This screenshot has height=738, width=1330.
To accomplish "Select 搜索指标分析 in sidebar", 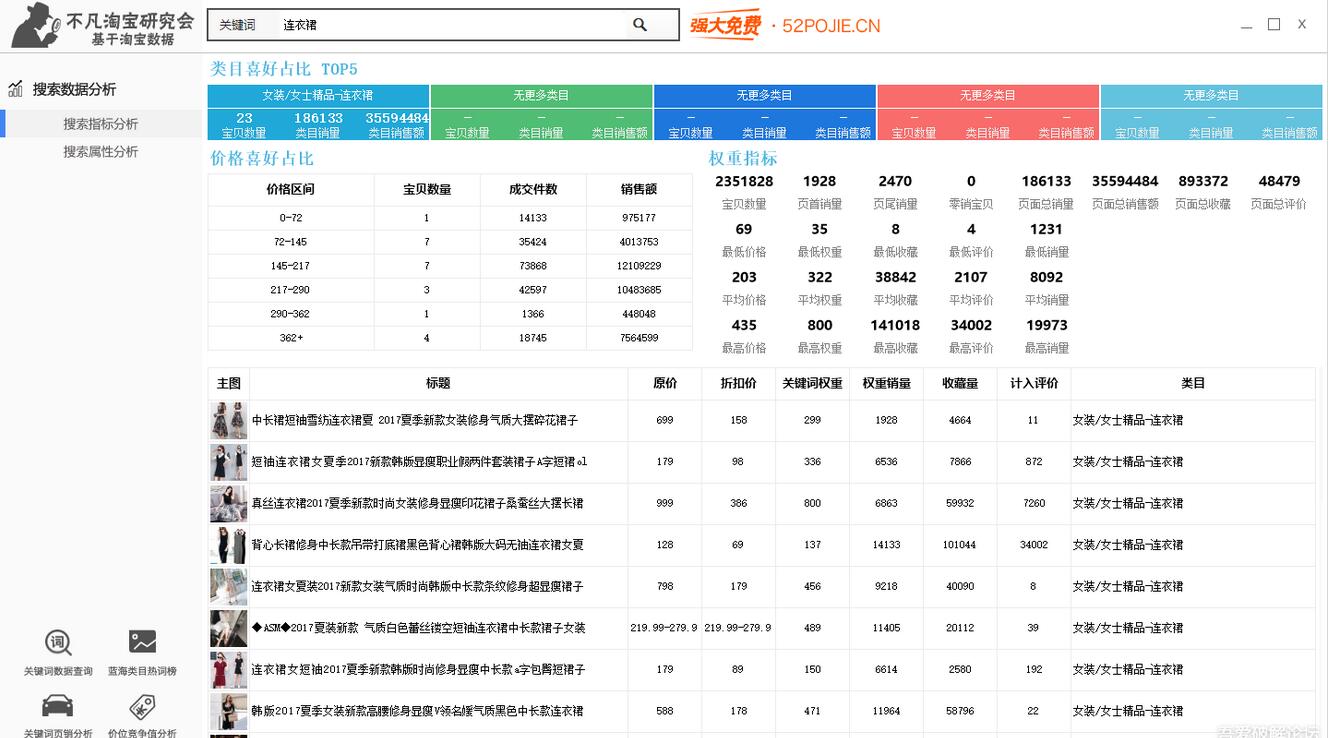I will pos(101,124).
